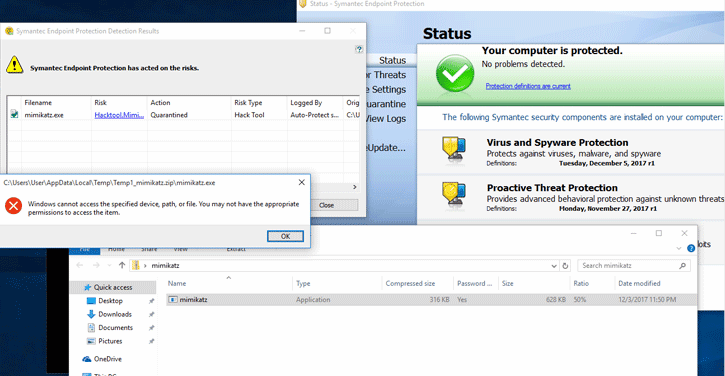Click the help question mark icon
Viewport: 725px width, 376px height.
point(359,49)
